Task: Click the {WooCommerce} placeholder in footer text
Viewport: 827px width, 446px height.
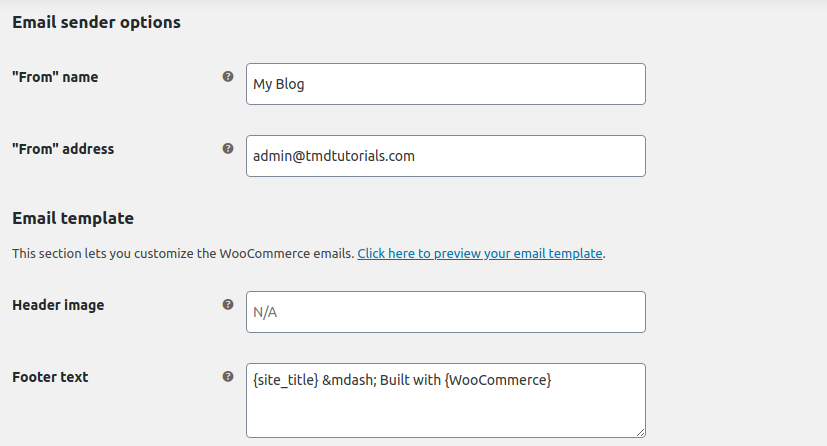Action: [499, 380]
